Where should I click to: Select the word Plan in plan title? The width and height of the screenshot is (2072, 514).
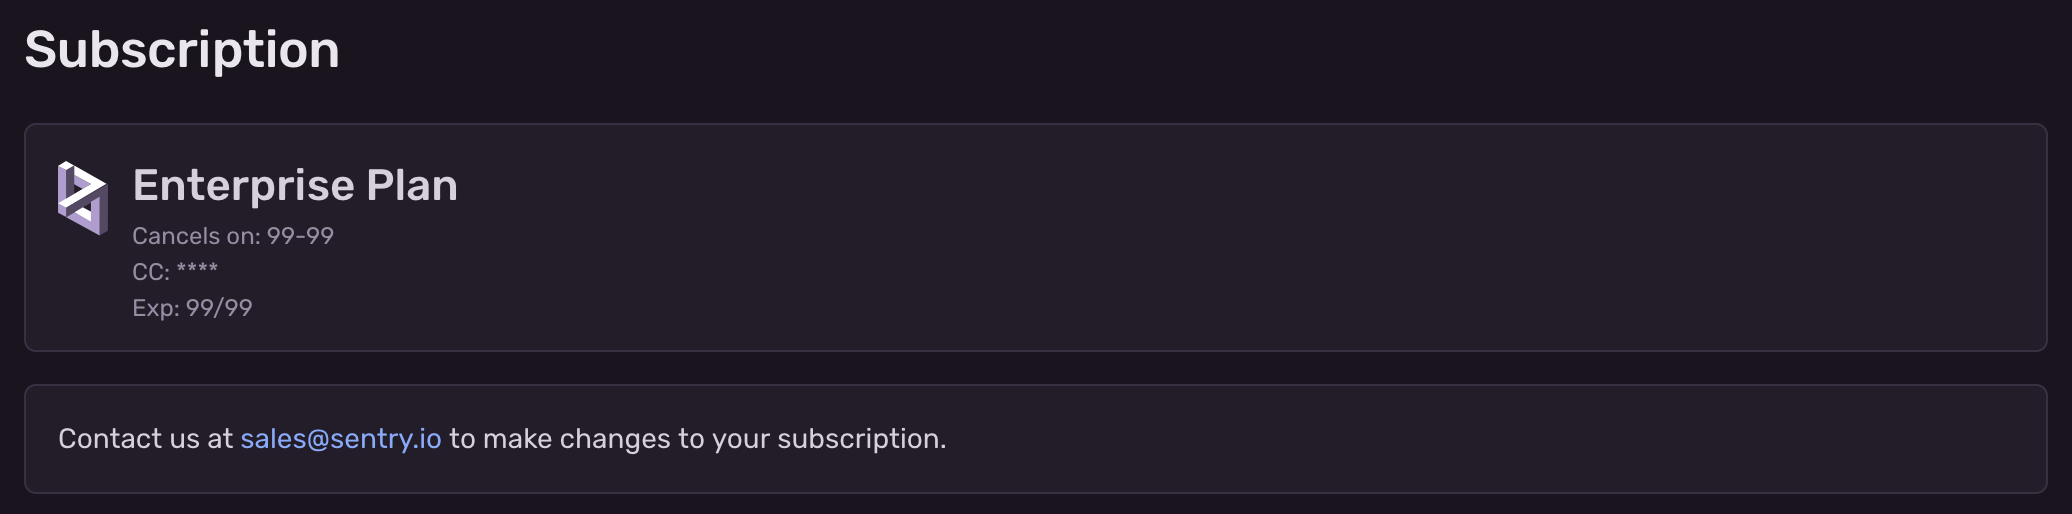pos(412,186)
